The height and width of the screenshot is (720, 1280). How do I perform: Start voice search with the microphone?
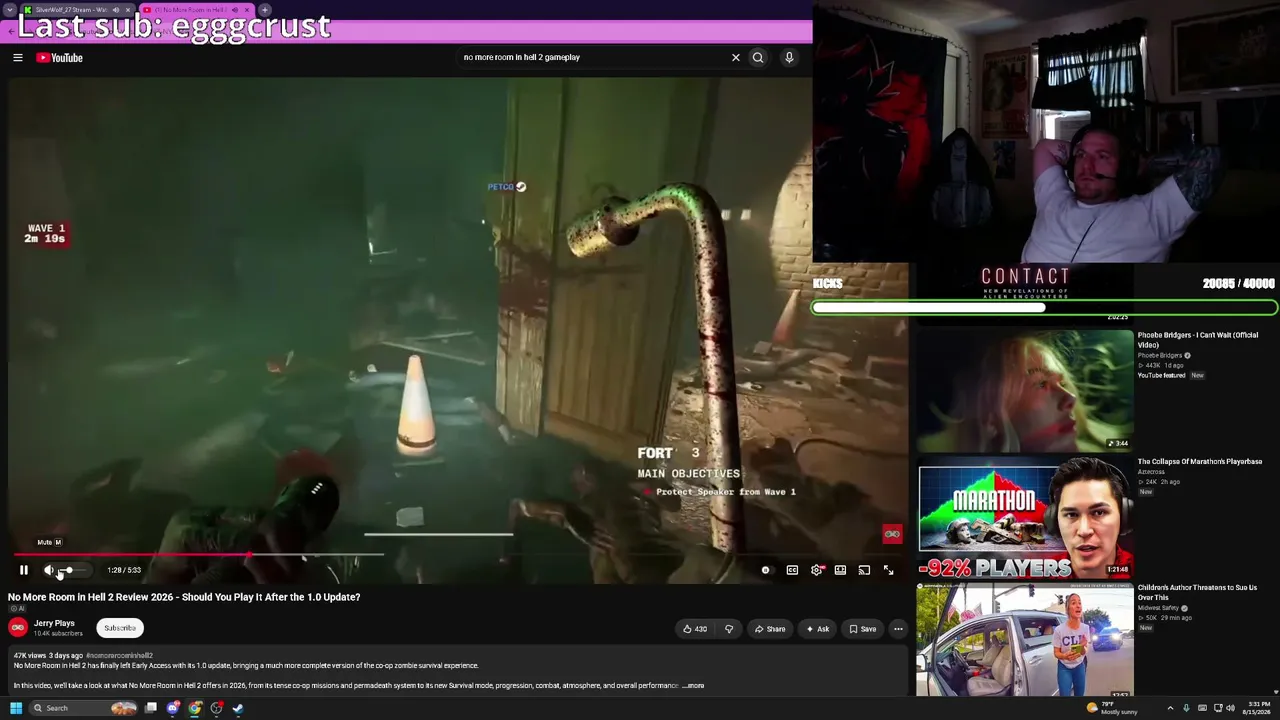789,57
